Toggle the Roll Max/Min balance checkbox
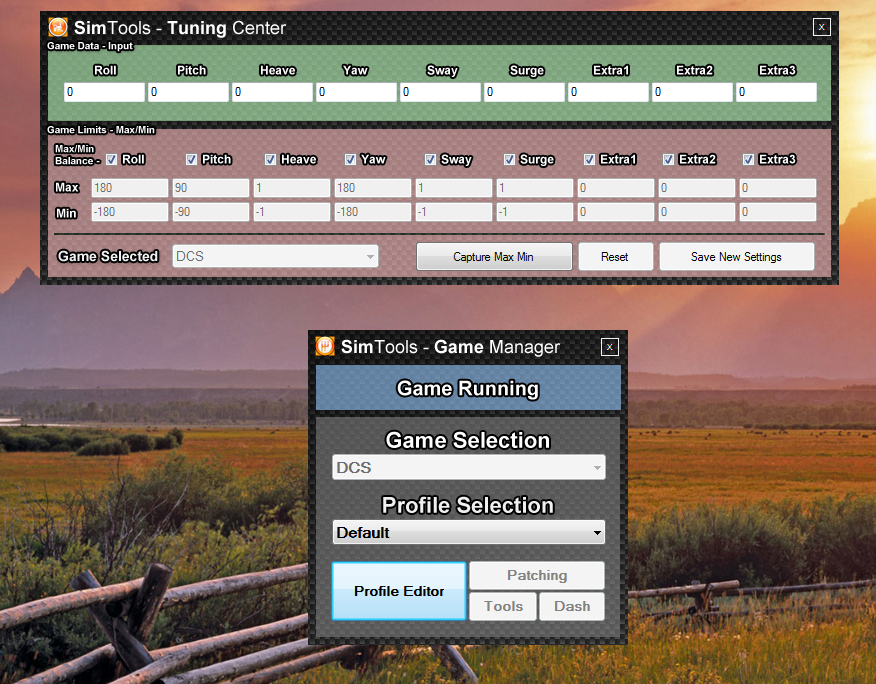This screenshot has width=876, height=684. coord(112,160)
